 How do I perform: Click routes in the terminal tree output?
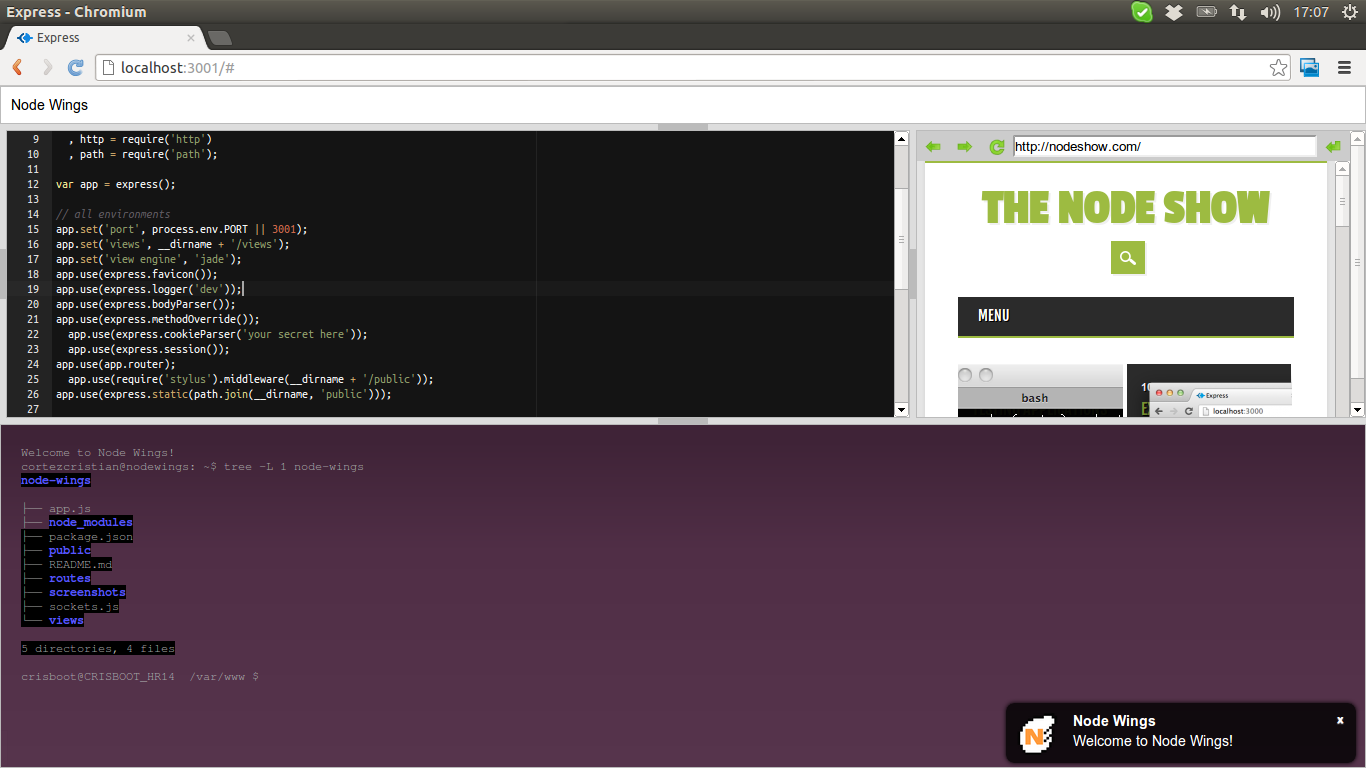click(70, 579)
